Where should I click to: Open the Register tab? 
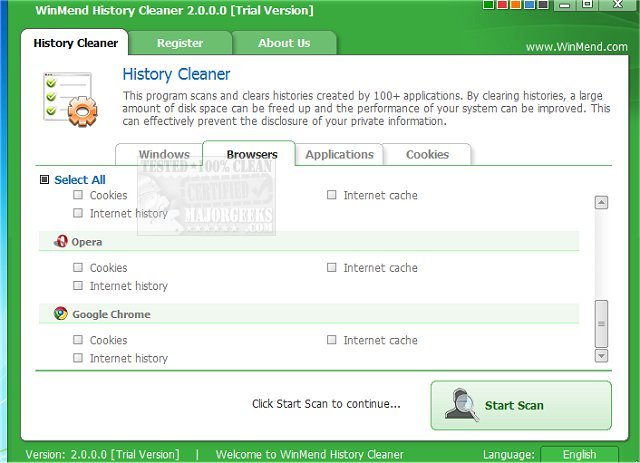(x=180, y=43)
